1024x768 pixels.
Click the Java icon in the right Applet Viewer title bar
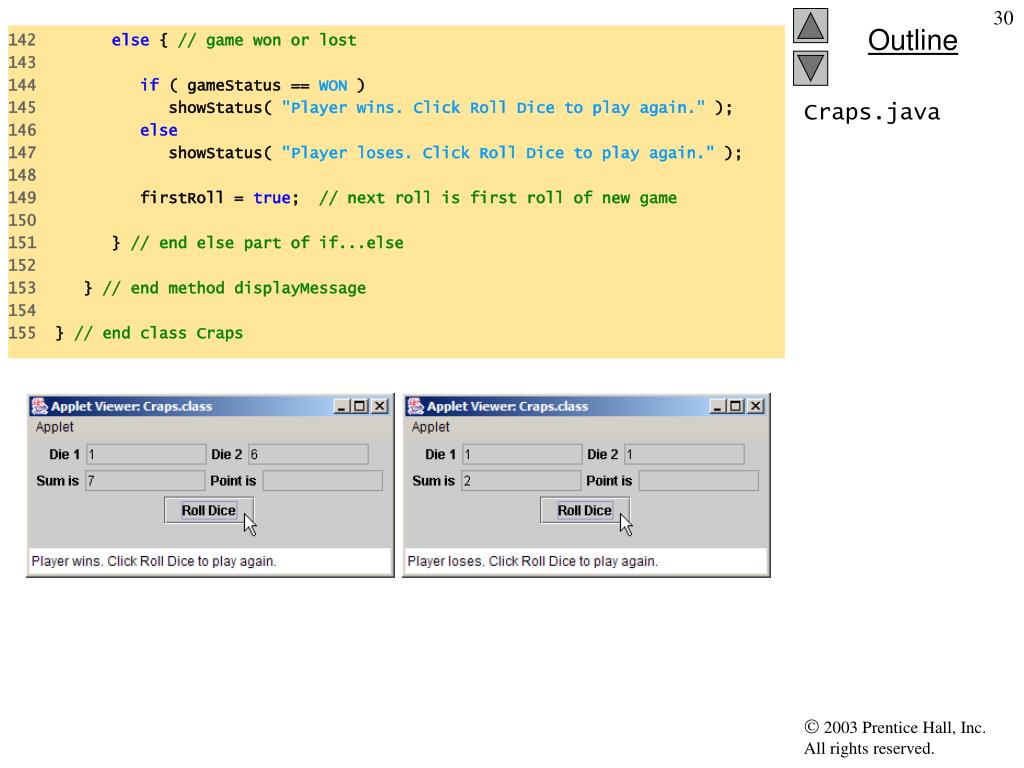point(415,406)
